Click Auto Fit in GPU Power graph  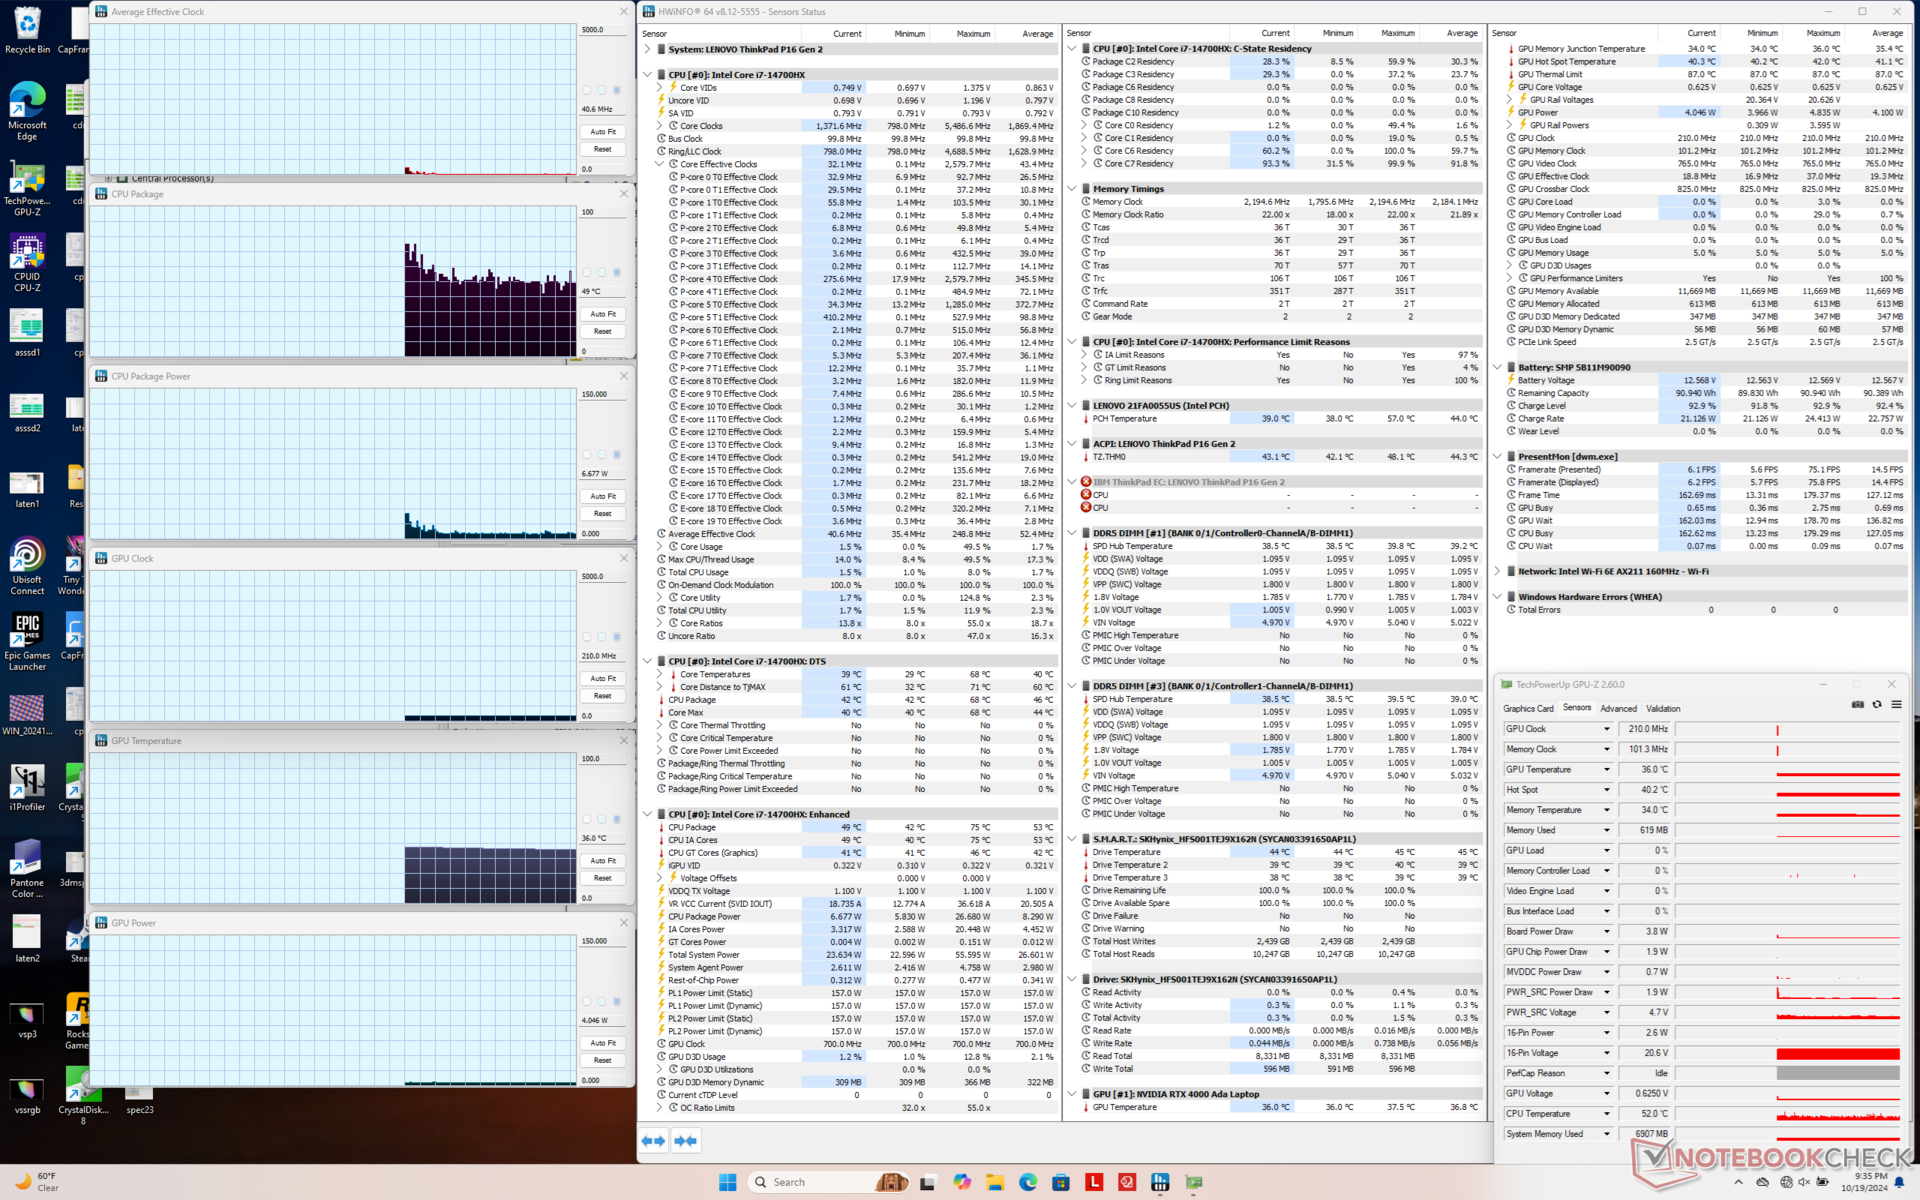point(602,1043)
